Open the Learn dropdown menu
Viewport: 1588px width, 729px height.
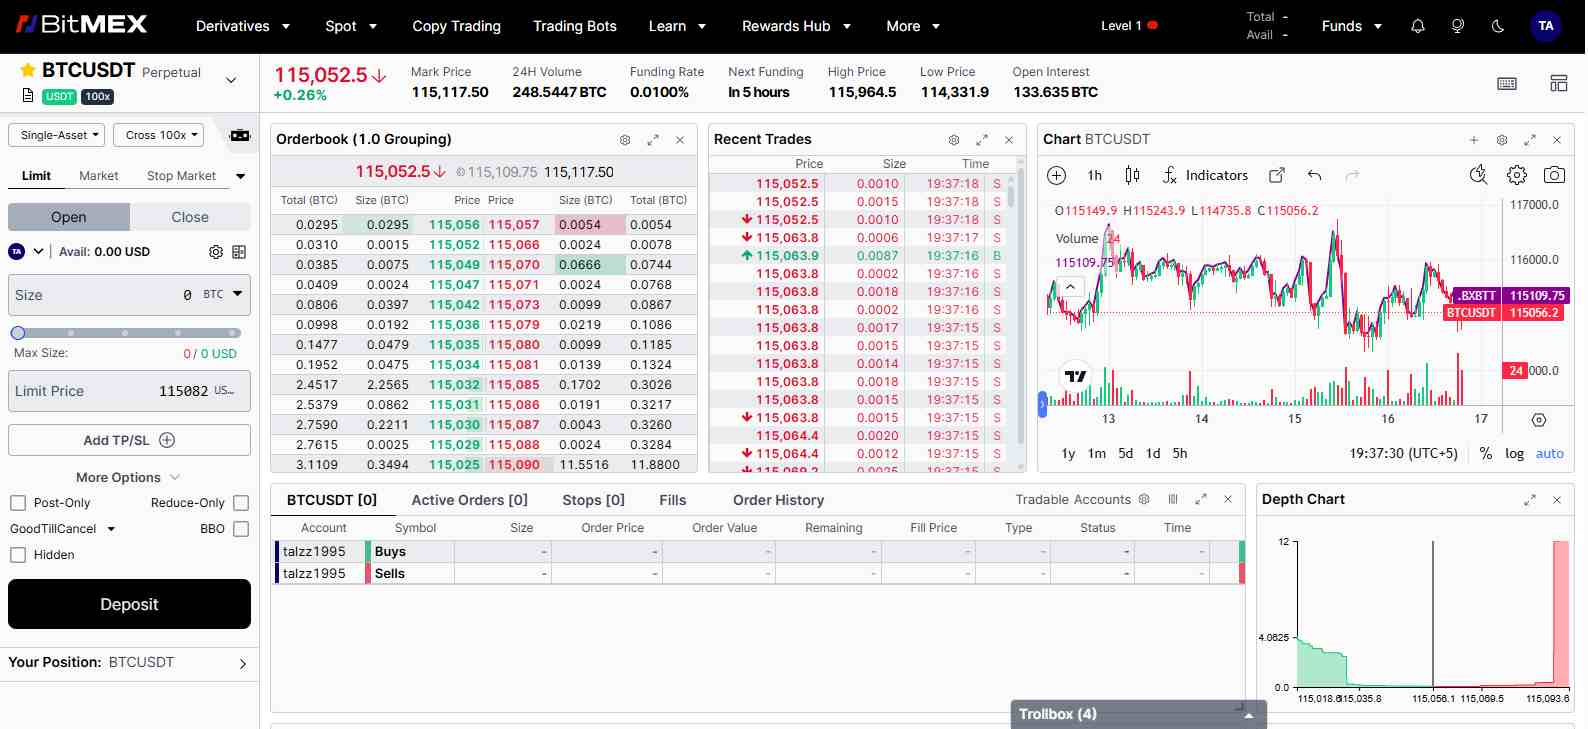point(677,26)
